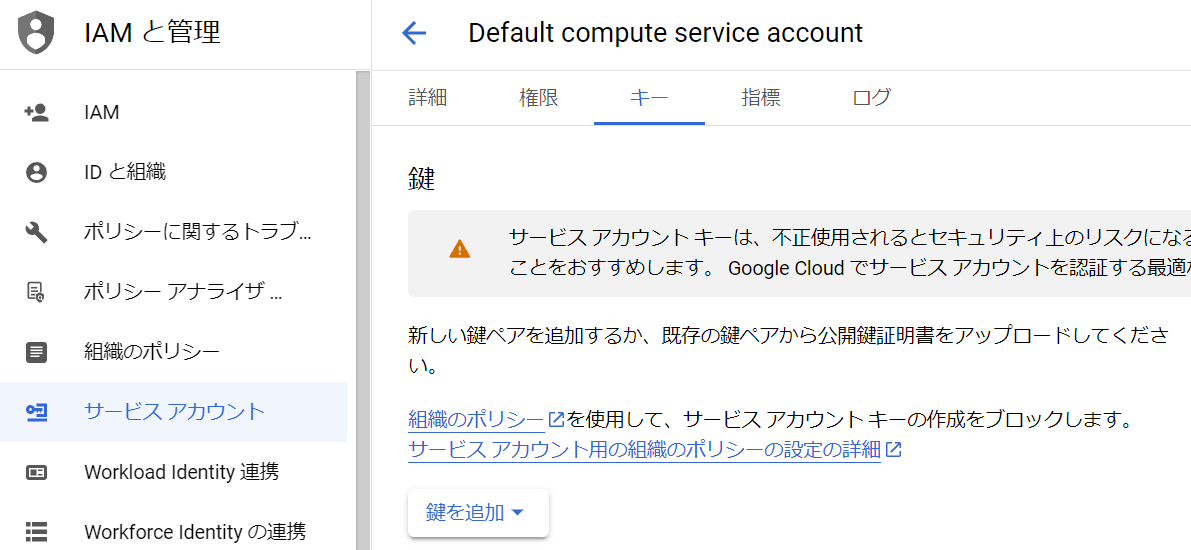Open the 鍵を追加 dropdown

[478, 513]
